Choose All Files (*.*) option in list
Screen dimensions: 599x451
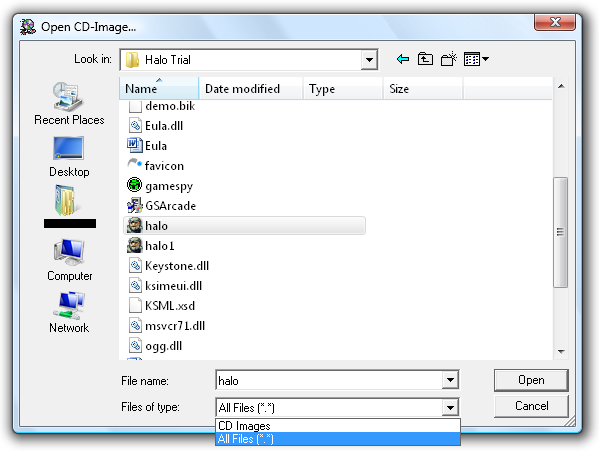(338, 439)
